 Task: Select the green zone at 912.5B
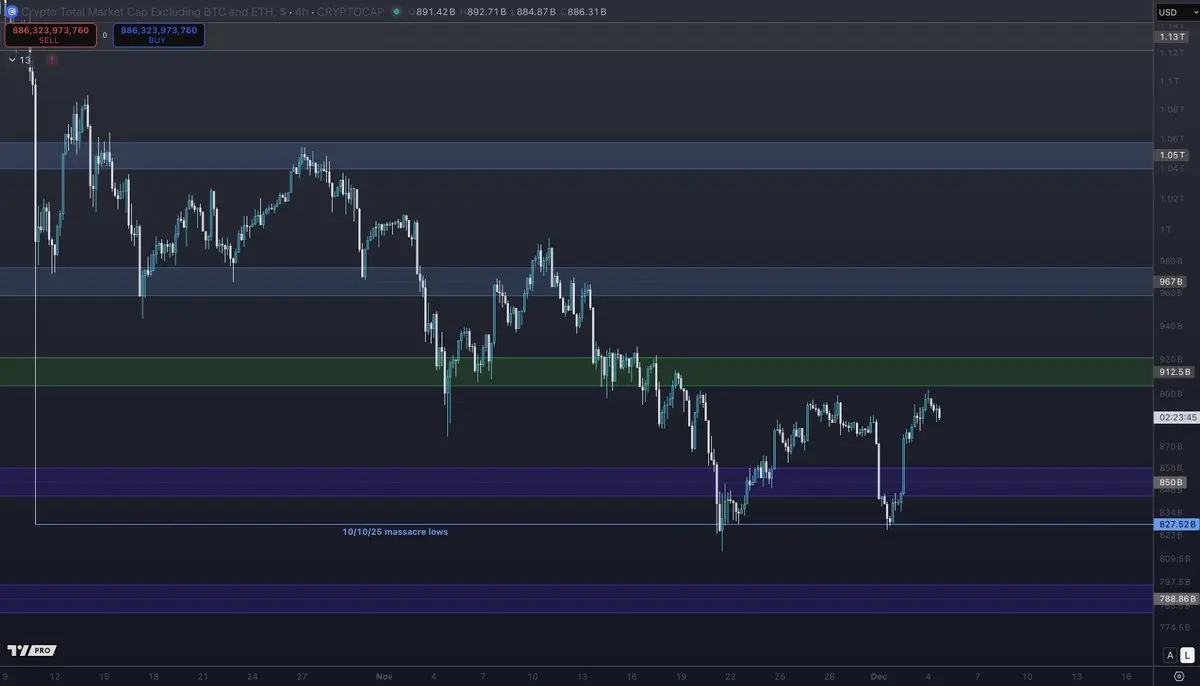click(576, 372)
